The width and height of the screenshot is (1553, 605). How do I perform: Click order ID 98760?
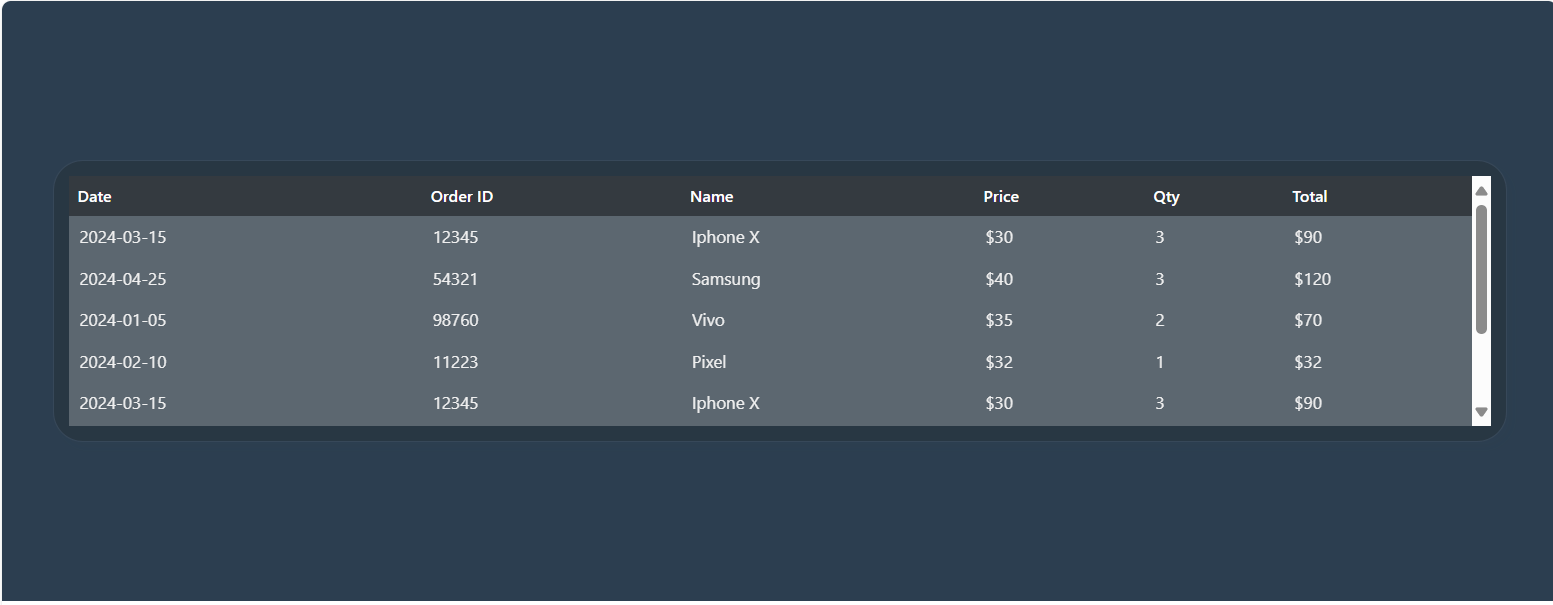coord(455,320)
